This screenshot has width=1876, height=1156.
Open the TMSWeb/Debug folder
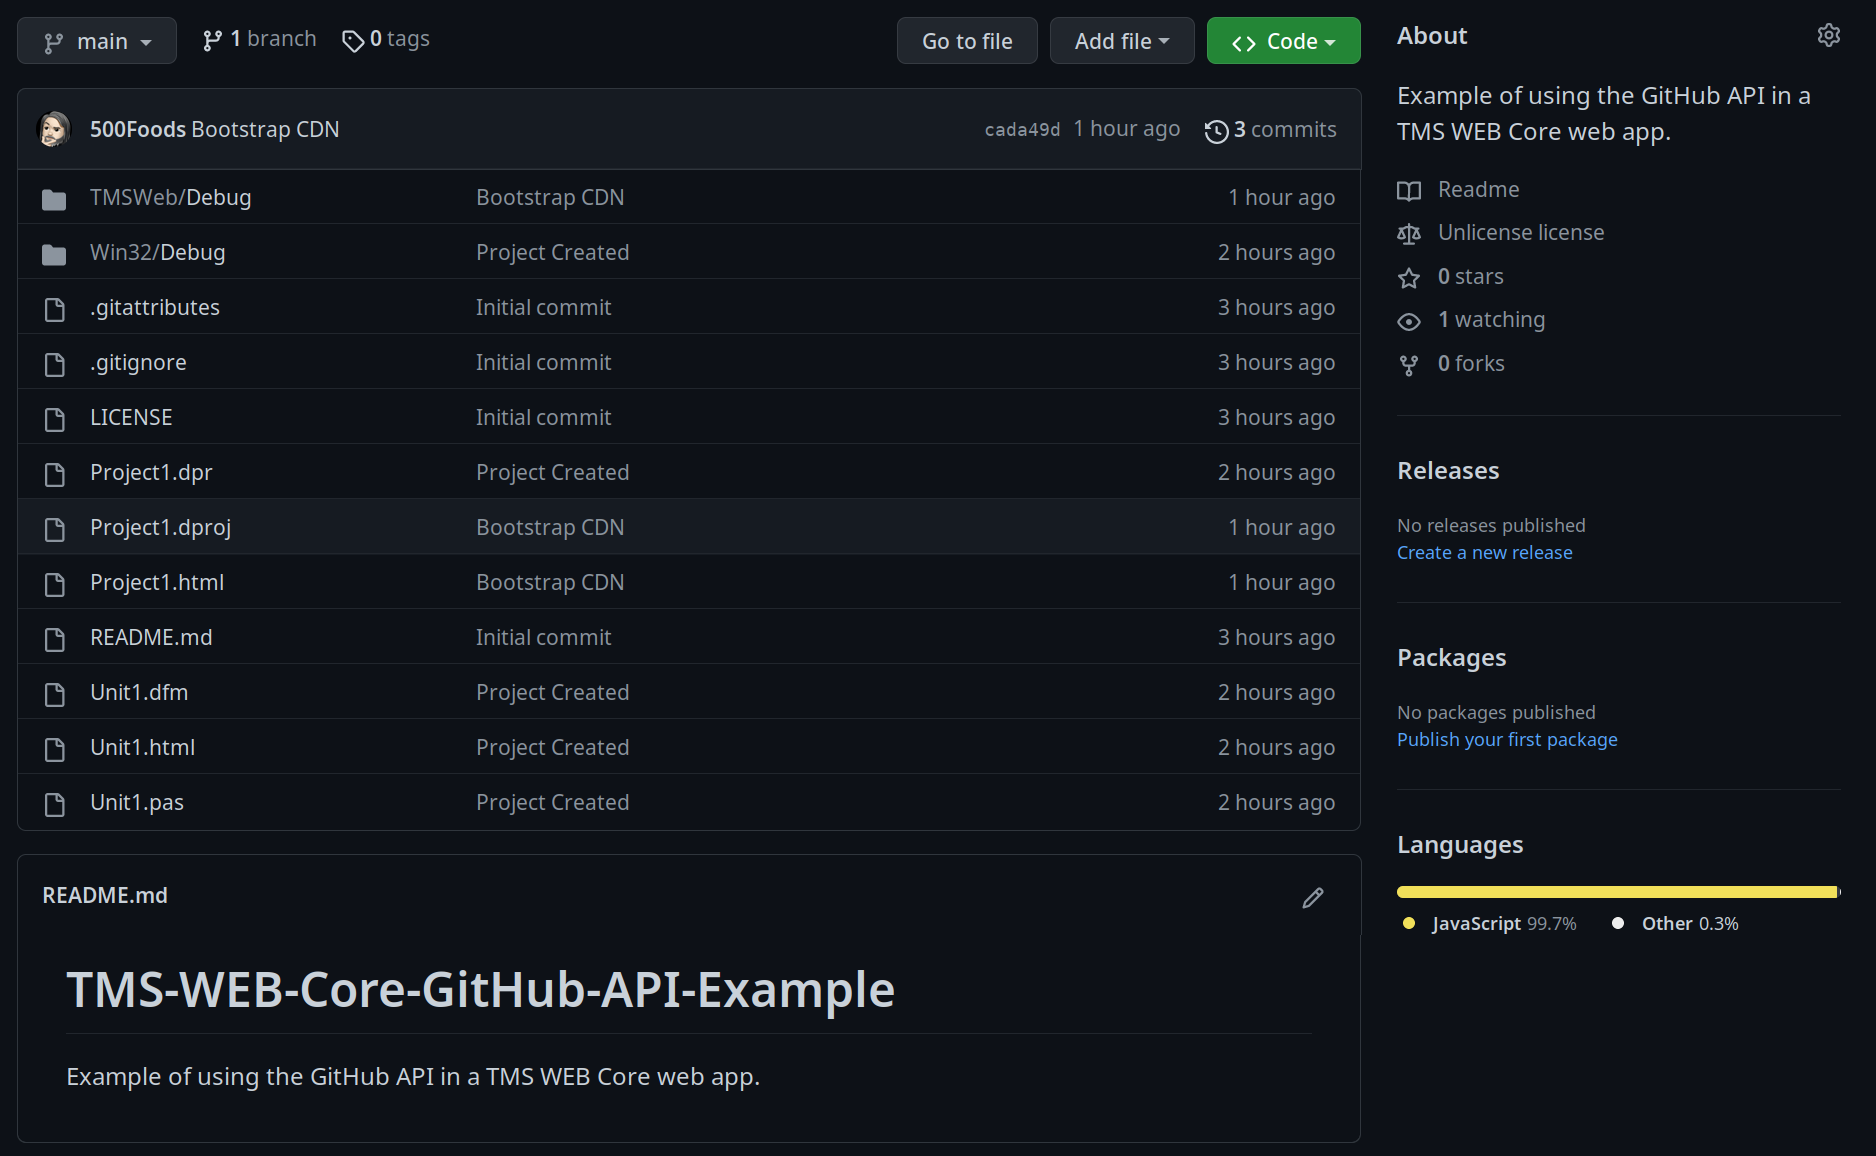click(x=171, y=197)
